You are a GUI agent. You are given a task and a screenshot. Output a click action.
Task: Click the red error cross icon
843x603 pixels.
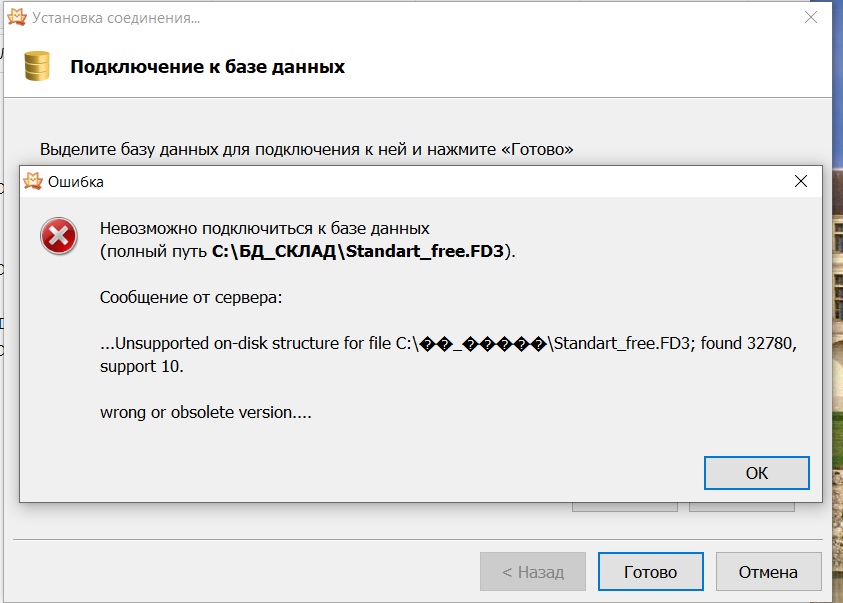pos(59,236)
